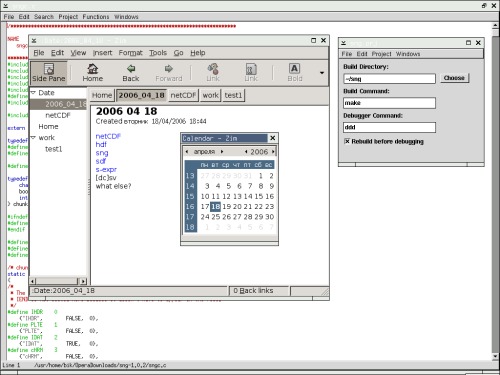Focus the Debugger Command input field
This screenshot has height=375, width=500.
(x=389, y=127)
